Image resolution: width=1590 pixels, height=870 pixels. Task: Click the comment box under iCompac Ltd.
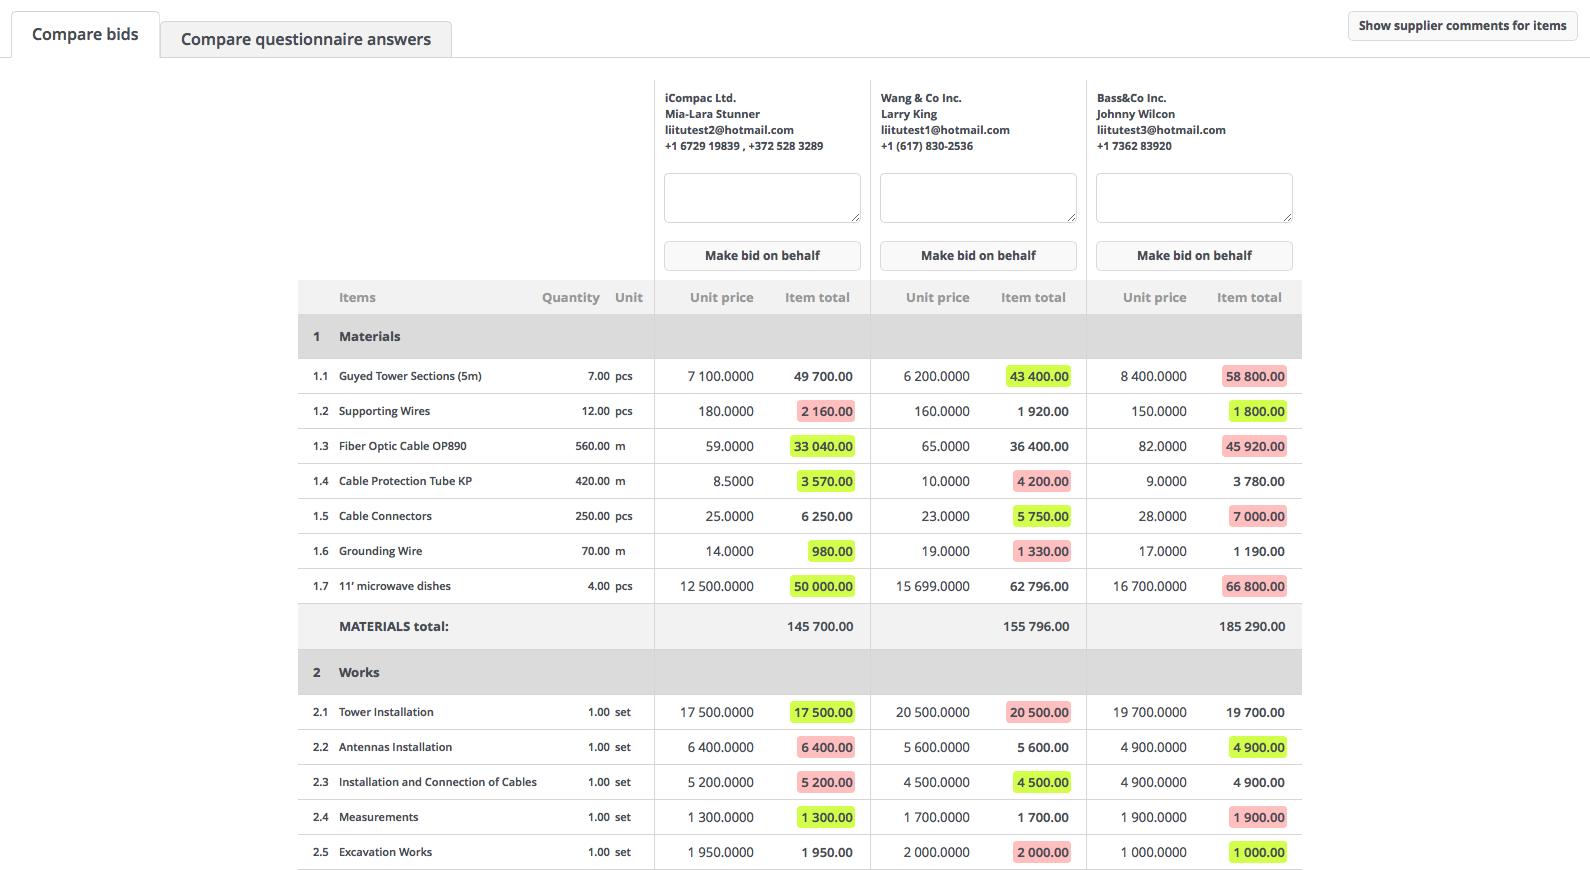761,197
